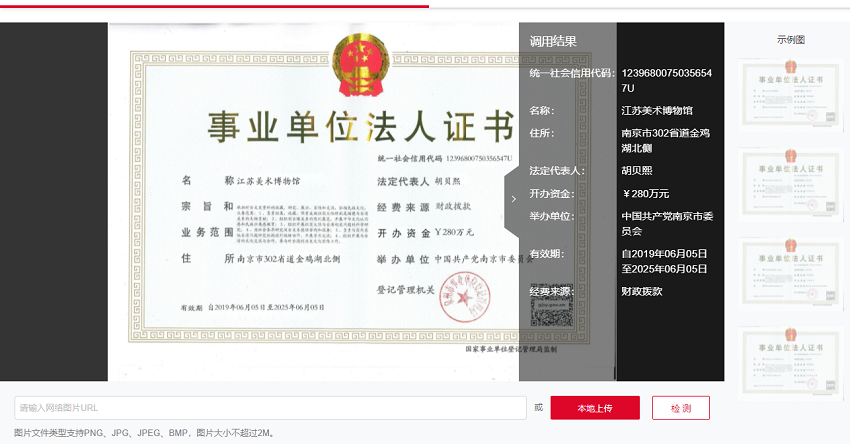Click the name value 江苏美术博物馆
The width and height of the screenshot is (850, 444).
[657, 111]
